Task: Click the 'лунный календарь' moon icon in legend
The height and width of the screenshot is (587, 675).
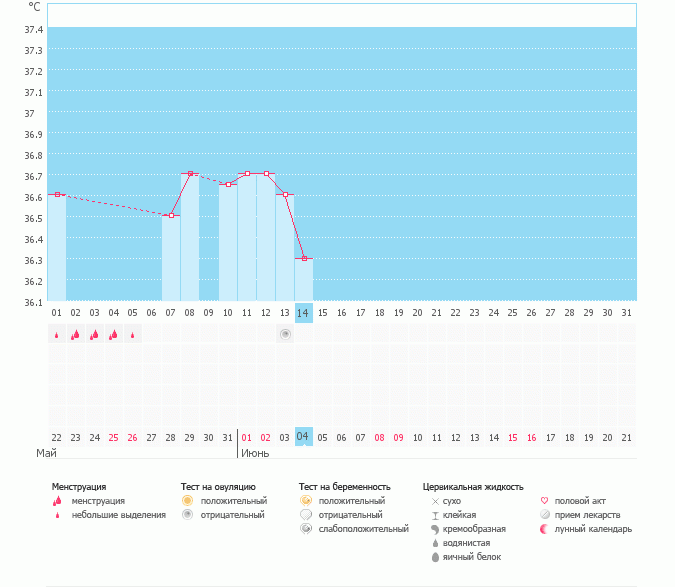Action: click(x=544, y=528)
